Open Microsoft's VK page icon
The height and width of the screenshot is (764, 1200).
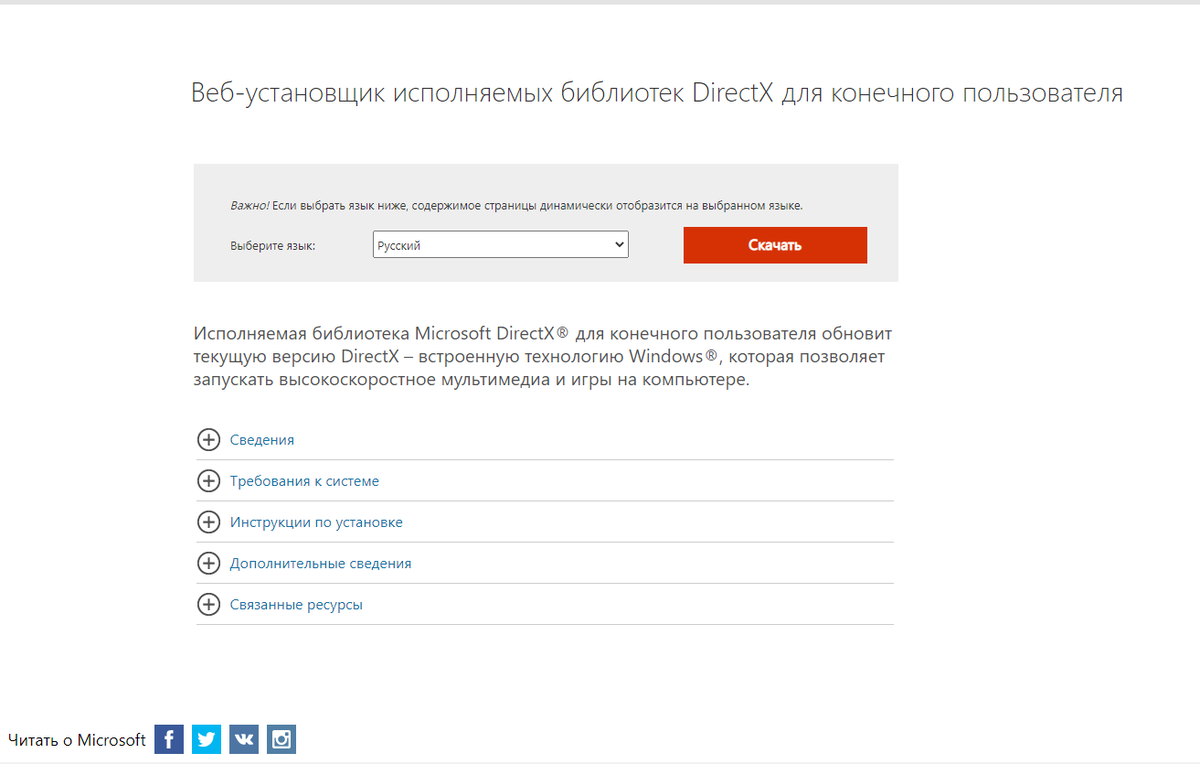pyautogui.click(x=244, y=739)
